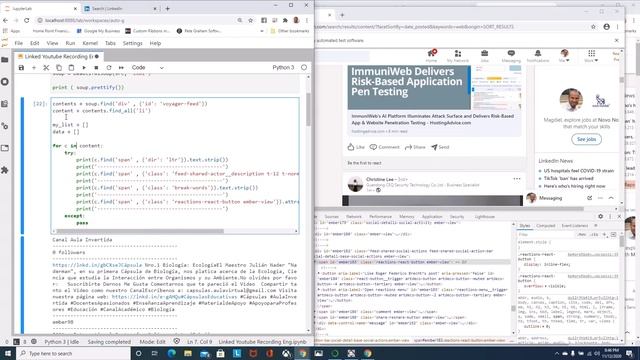Open the file browser folder icon in sidebar
Viewport: 640px width, 360px height.
pyautogui.click(x=5, y=60)
